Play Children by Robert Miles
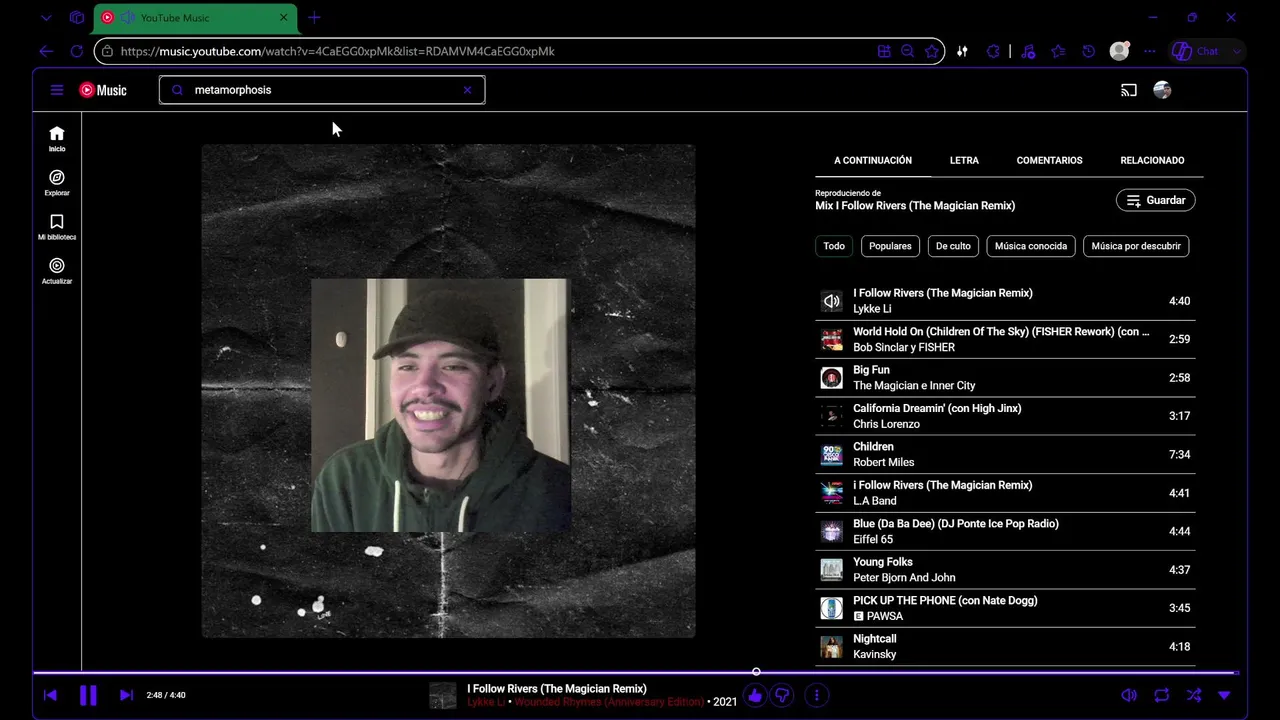This screenshot has height=720, width=1280. tap(1005, 455)
